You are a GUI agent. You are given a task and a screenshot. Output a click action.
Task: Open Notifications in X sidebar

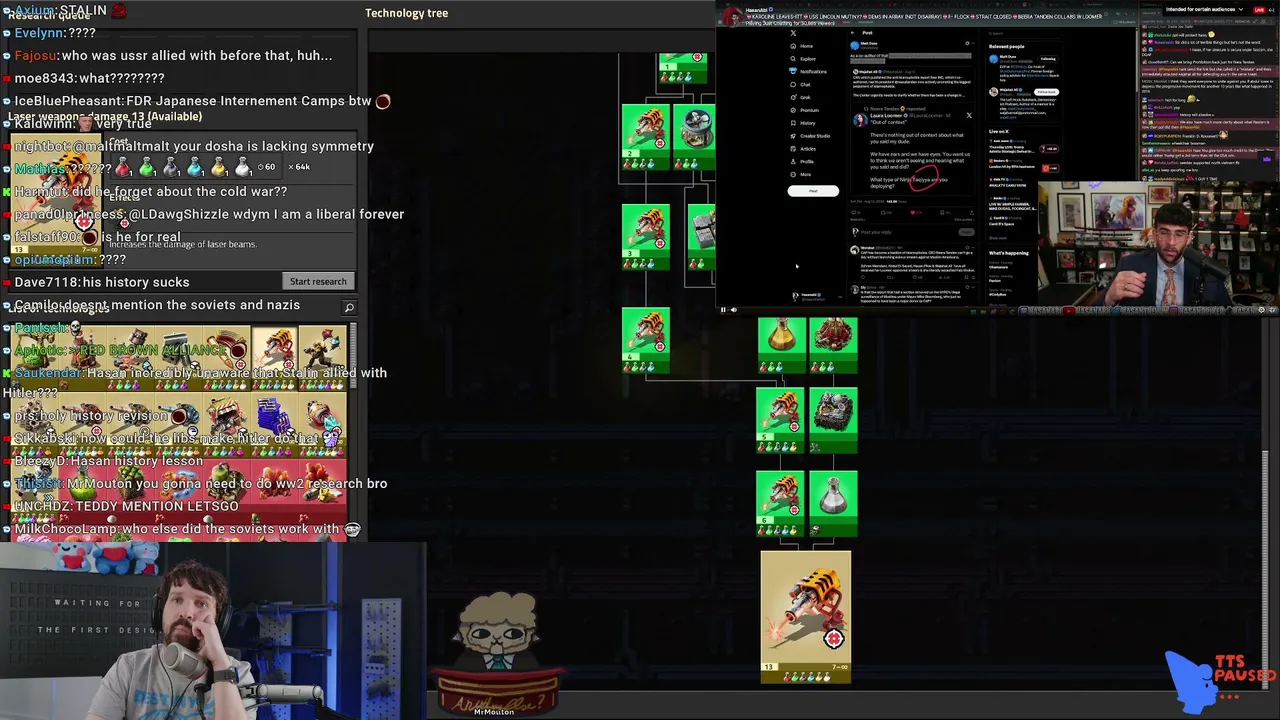(810, 72)
